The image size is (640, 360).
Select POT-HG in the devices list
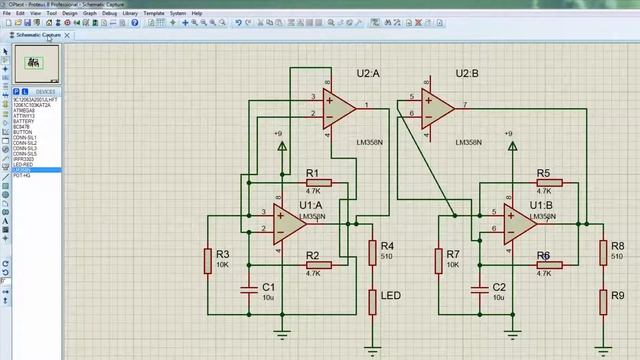coord(22,176)
